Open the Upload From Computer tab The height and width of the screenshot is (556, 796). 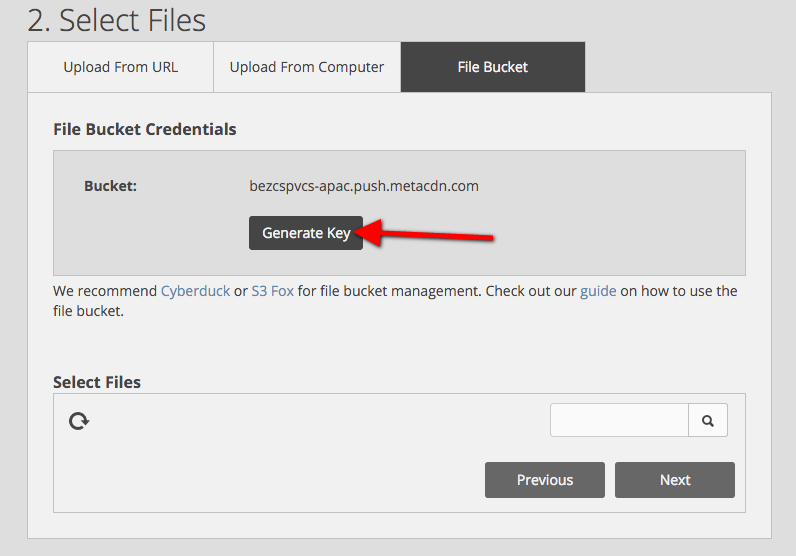tap(307, 67)
